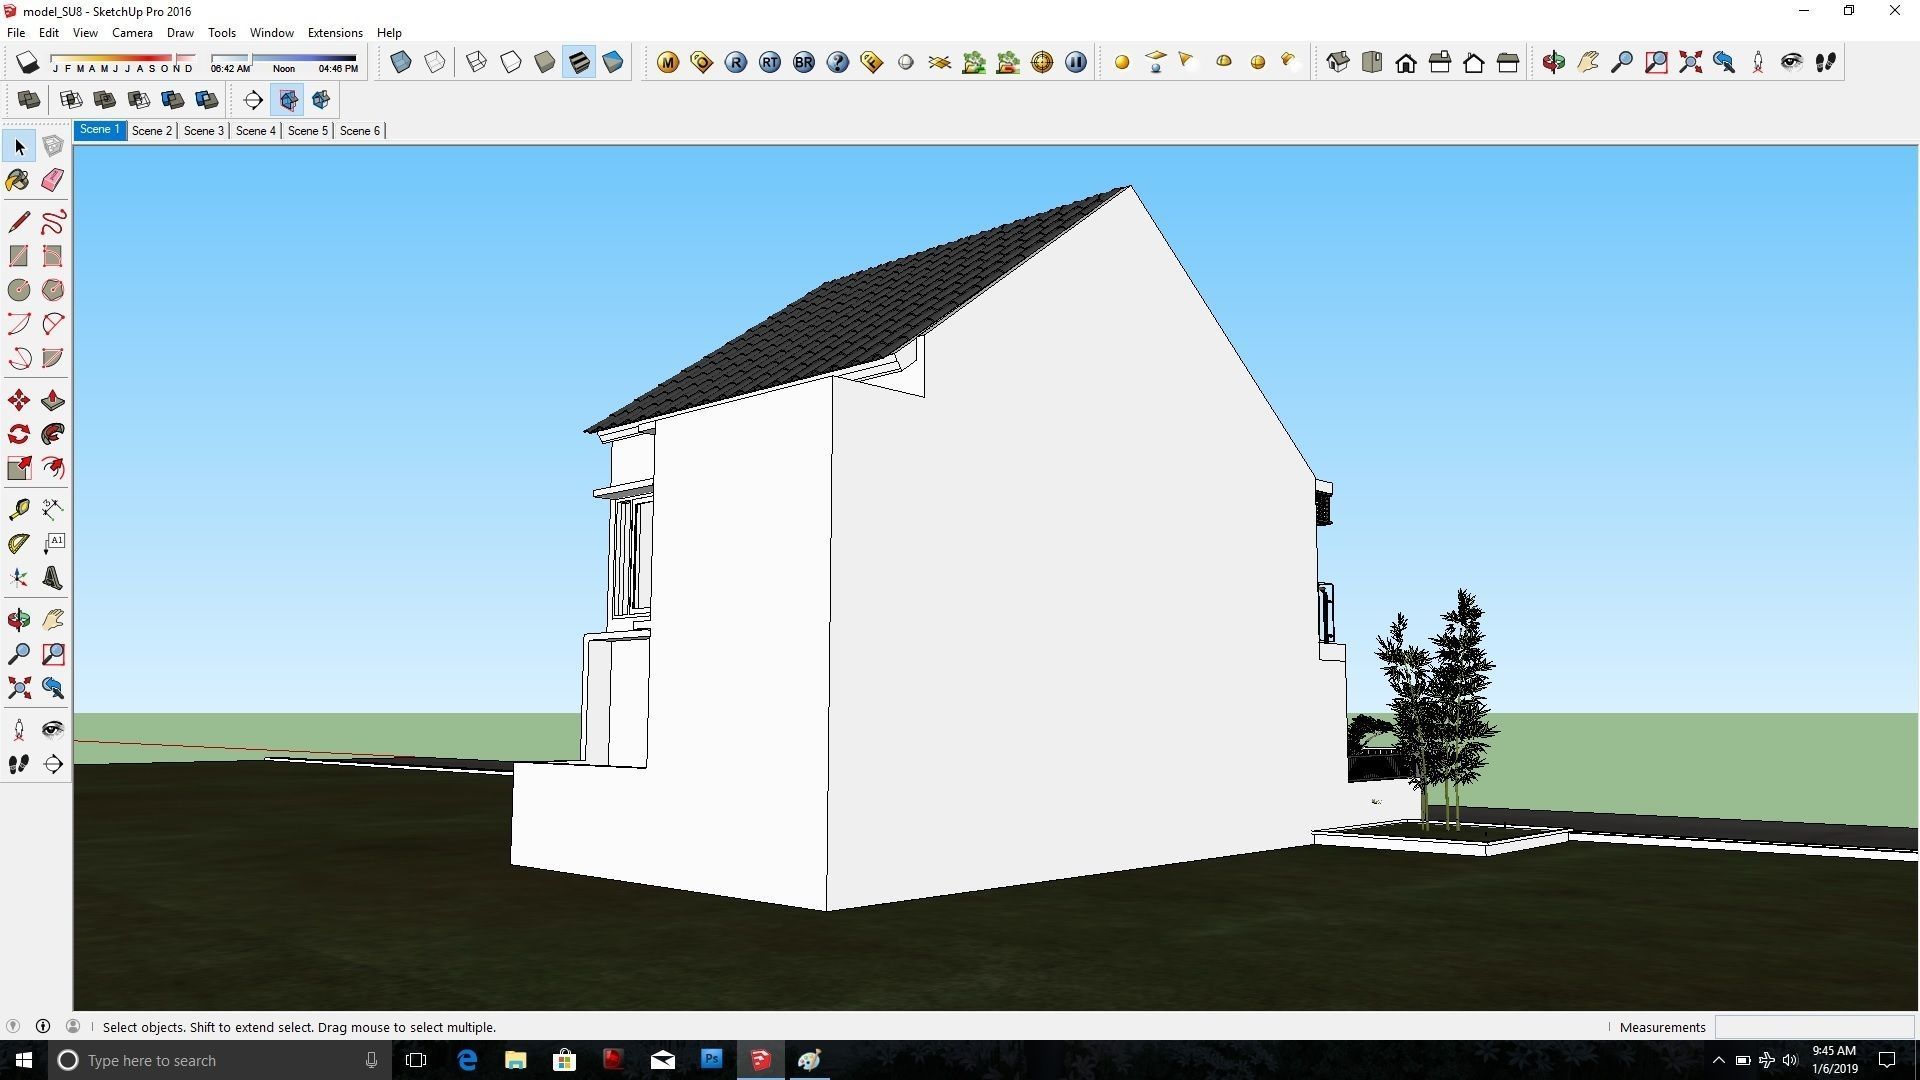Select the Pie arc tool
The width and height of the screenshot is (1920, 1080).
53,358
